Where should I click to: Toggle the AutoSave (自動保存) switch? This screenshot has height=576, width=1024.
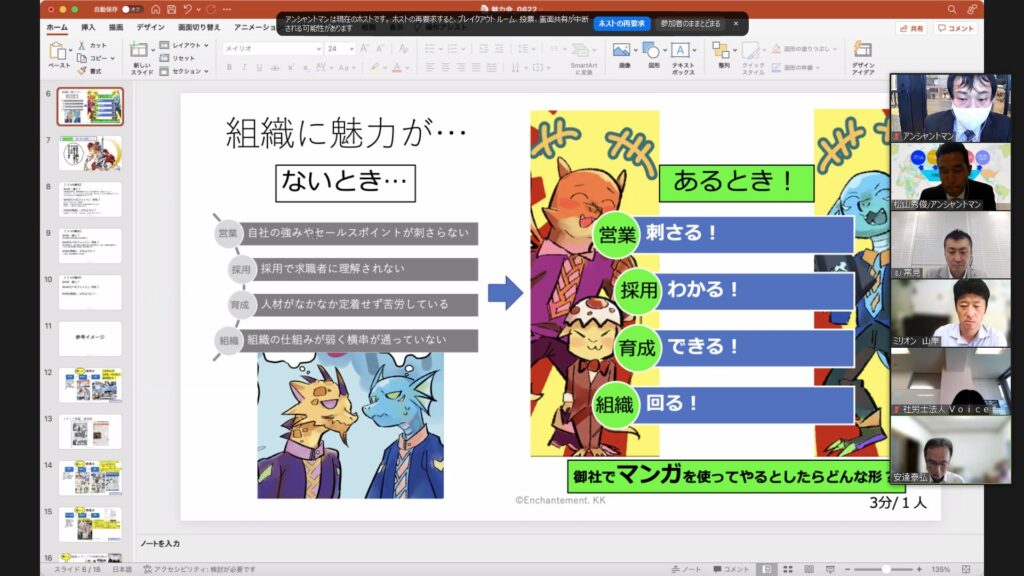(x=131, y=10)
